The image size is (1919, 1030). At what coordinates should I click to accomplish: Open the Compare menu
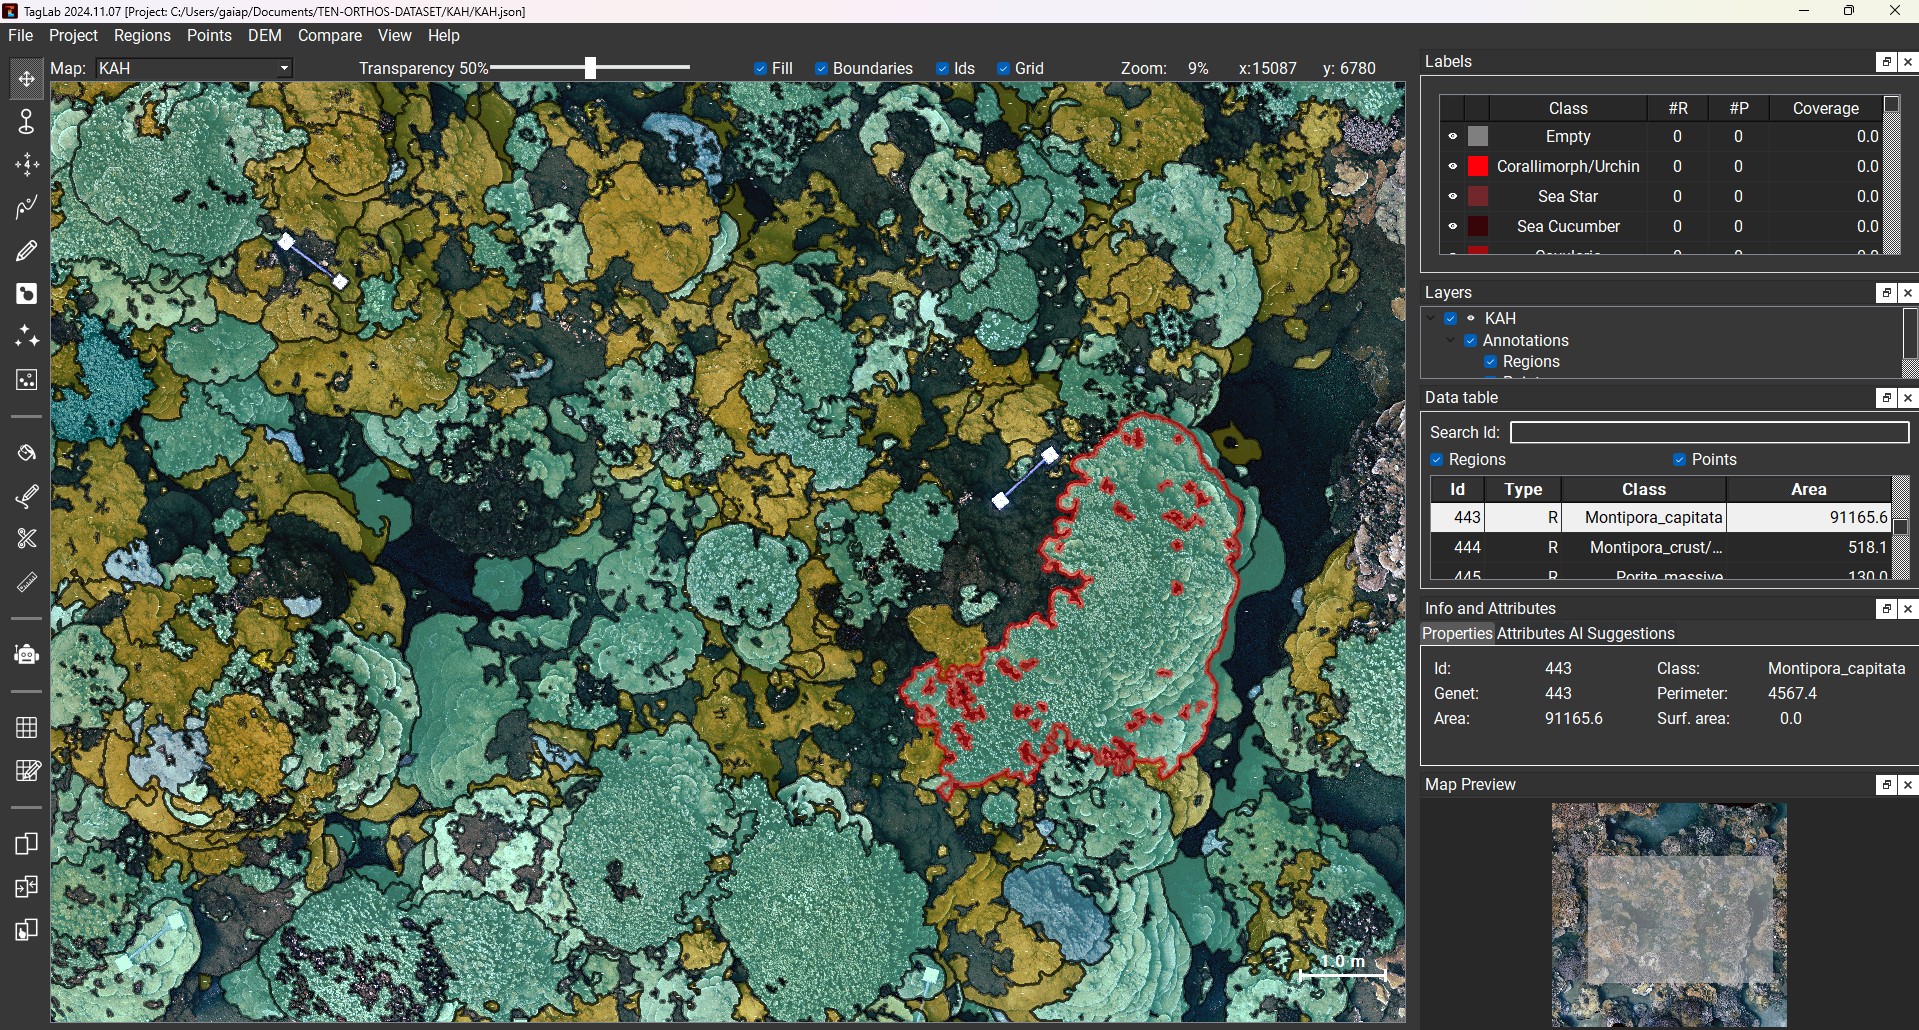tap(329, 36)
